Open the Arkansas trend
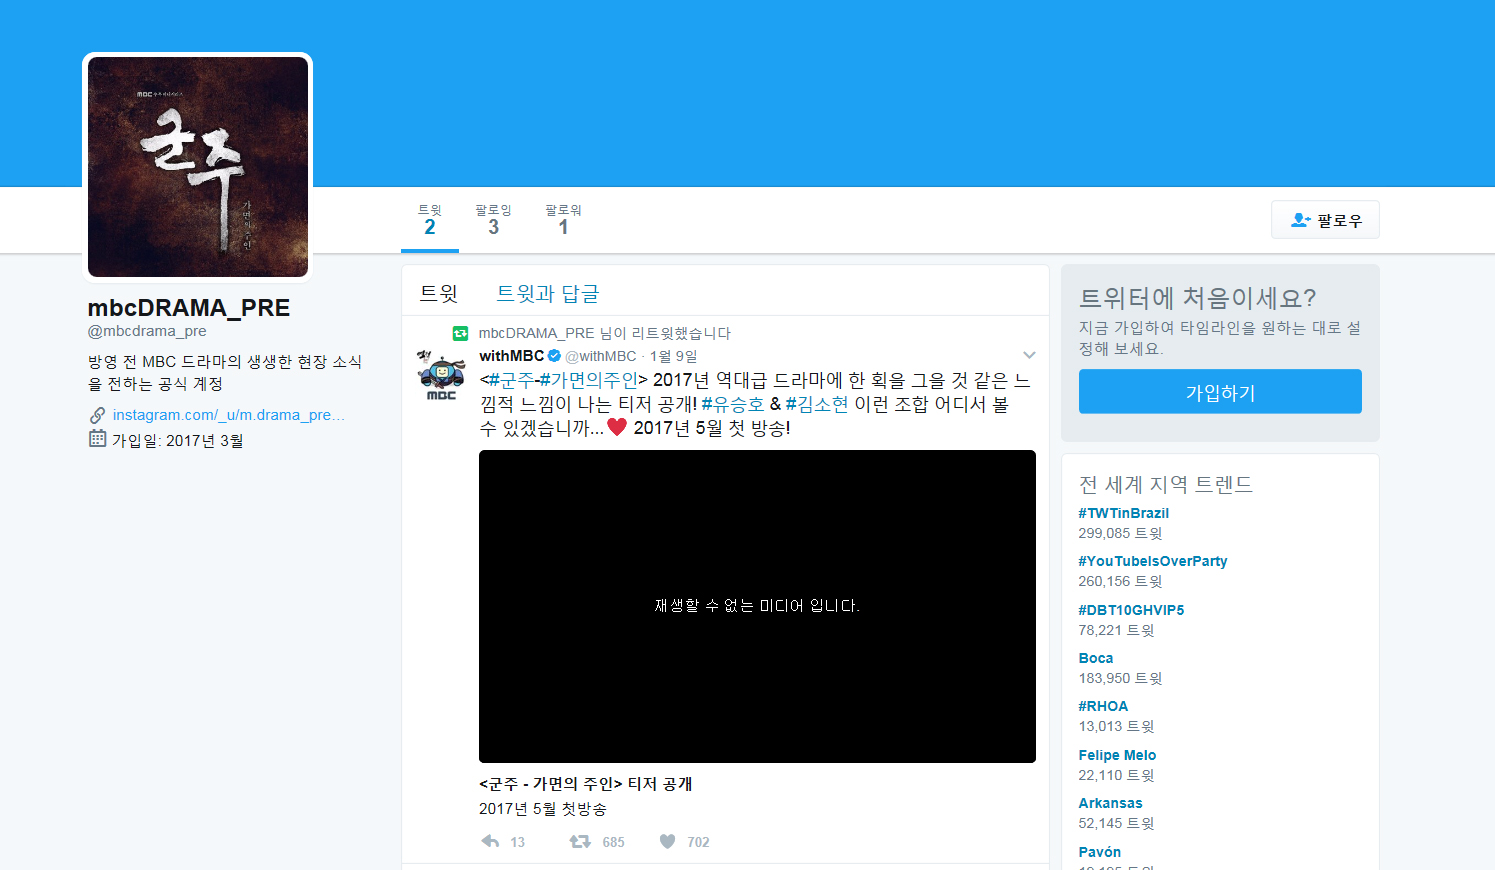The width and height of the screenshot is (1495, 870). [1110, 803]
